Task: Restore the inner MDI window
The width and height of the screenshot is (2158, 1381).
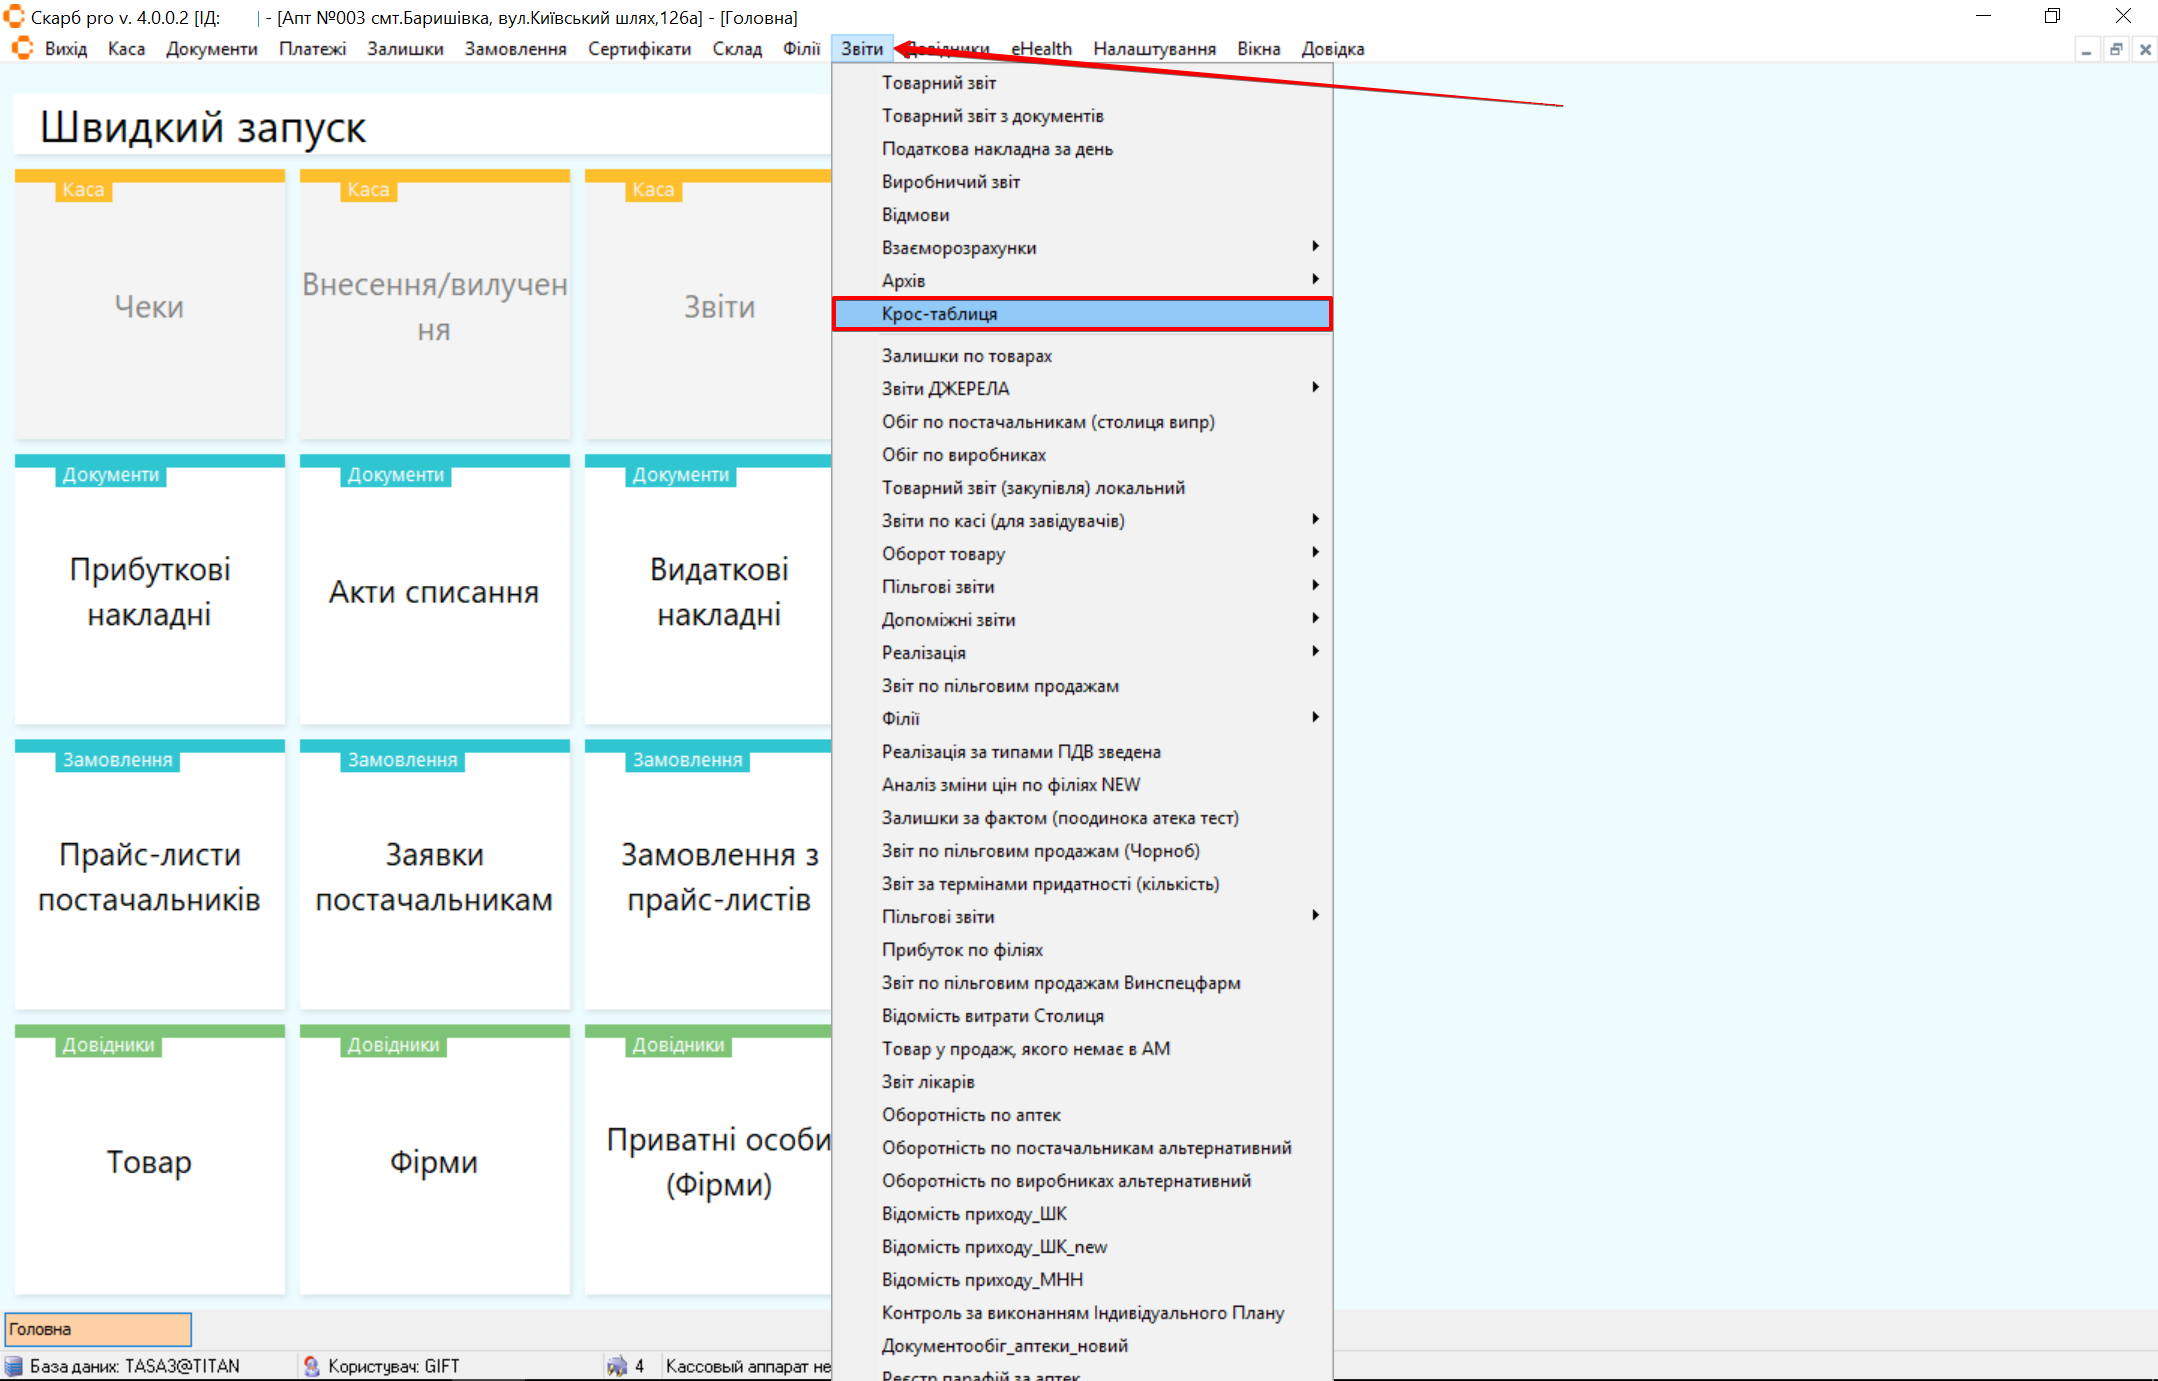Action: coord(2116,49)
